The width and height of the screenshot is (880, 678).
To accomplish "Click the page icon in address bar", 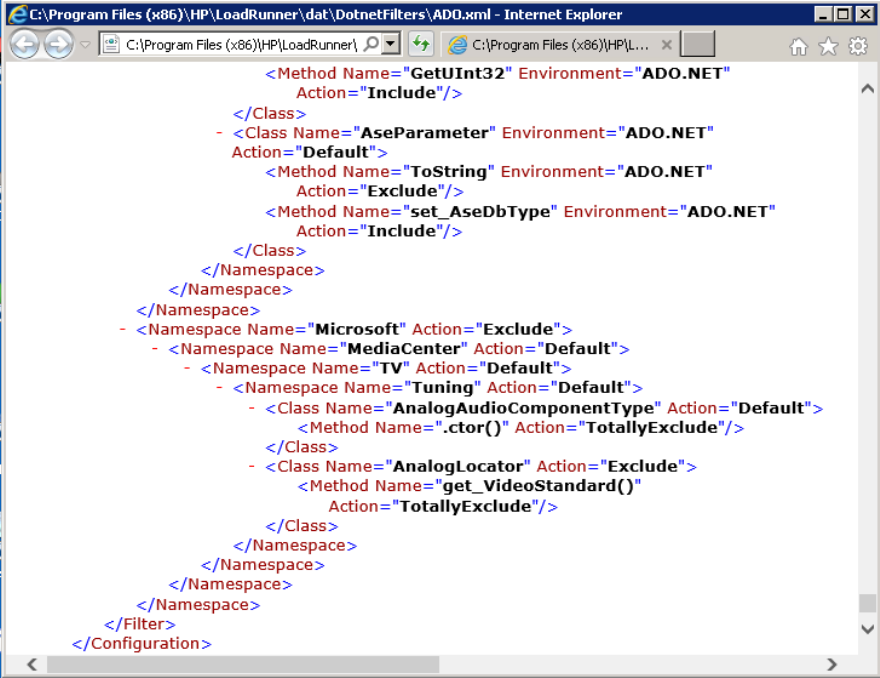I will point(111,44).
